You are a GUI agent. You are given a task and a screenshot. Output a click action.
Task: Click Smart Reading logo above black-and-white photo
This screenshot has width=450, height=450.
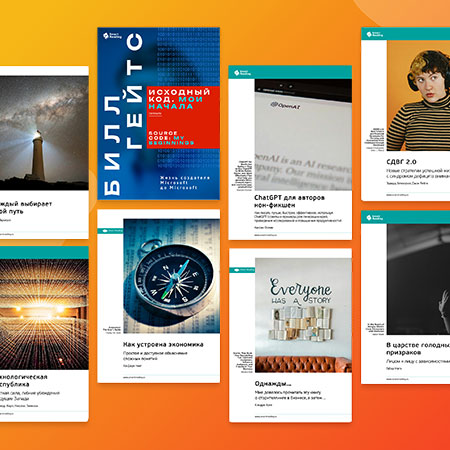click(375, 218)
